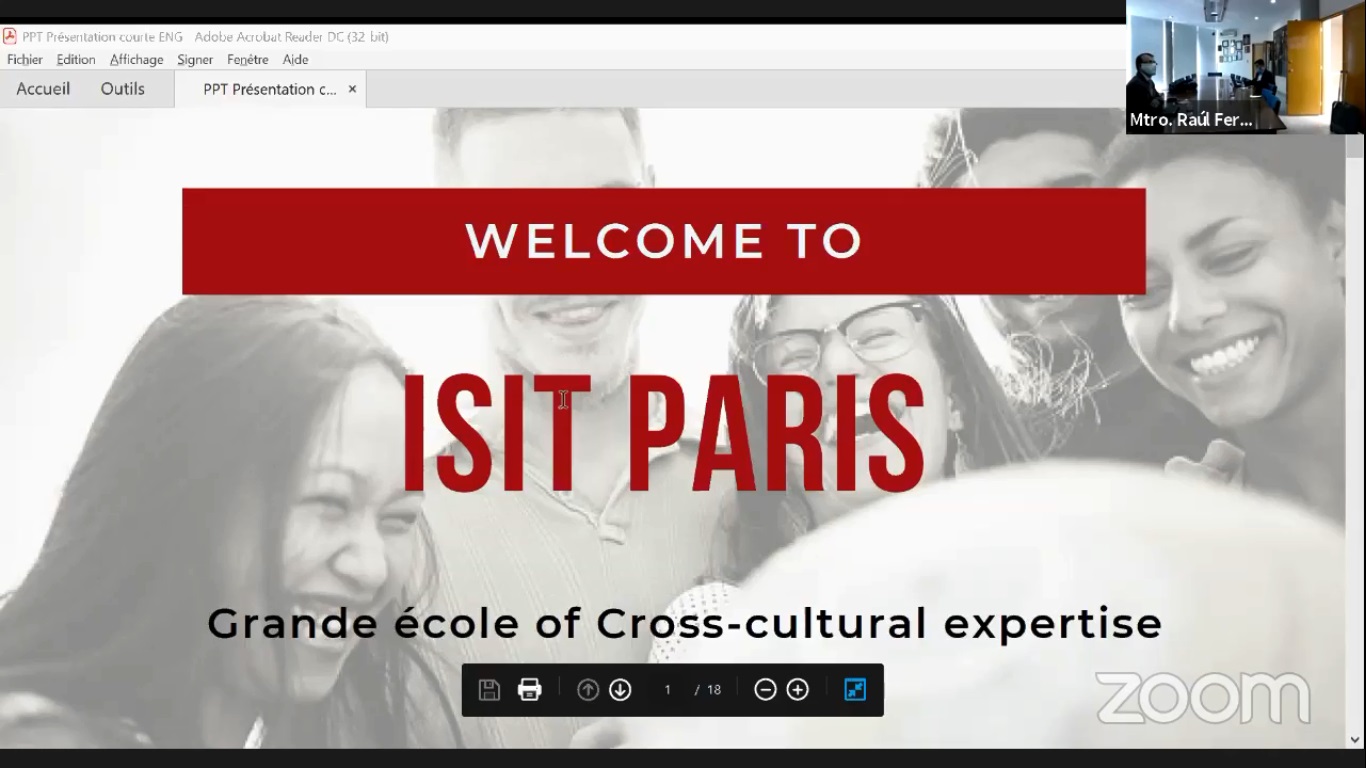Switch to the Accueil tab
The width and height of the screenshot is (1366, 768).
pos(43,89)
